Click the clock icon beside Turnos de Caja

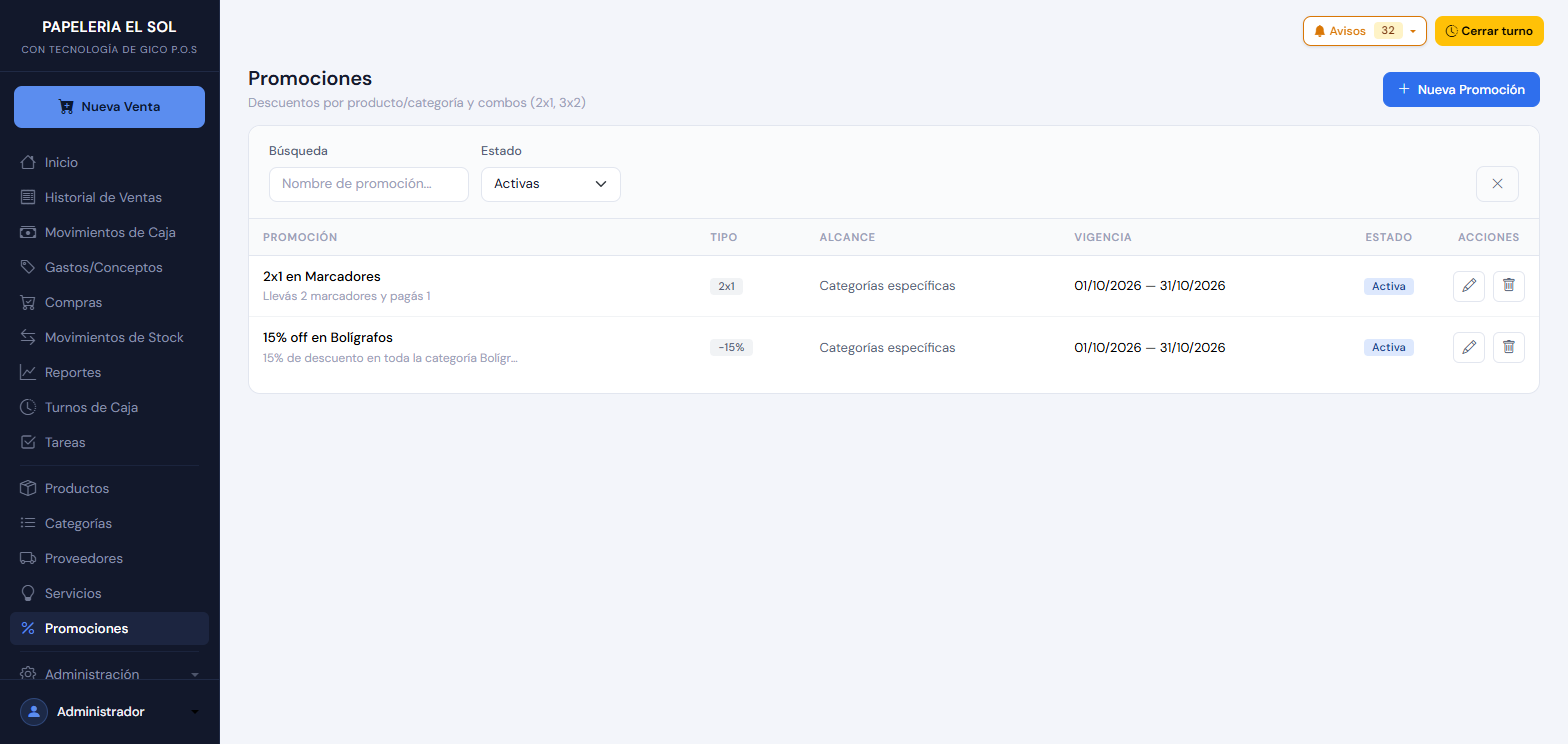click(x=28, y=407)
